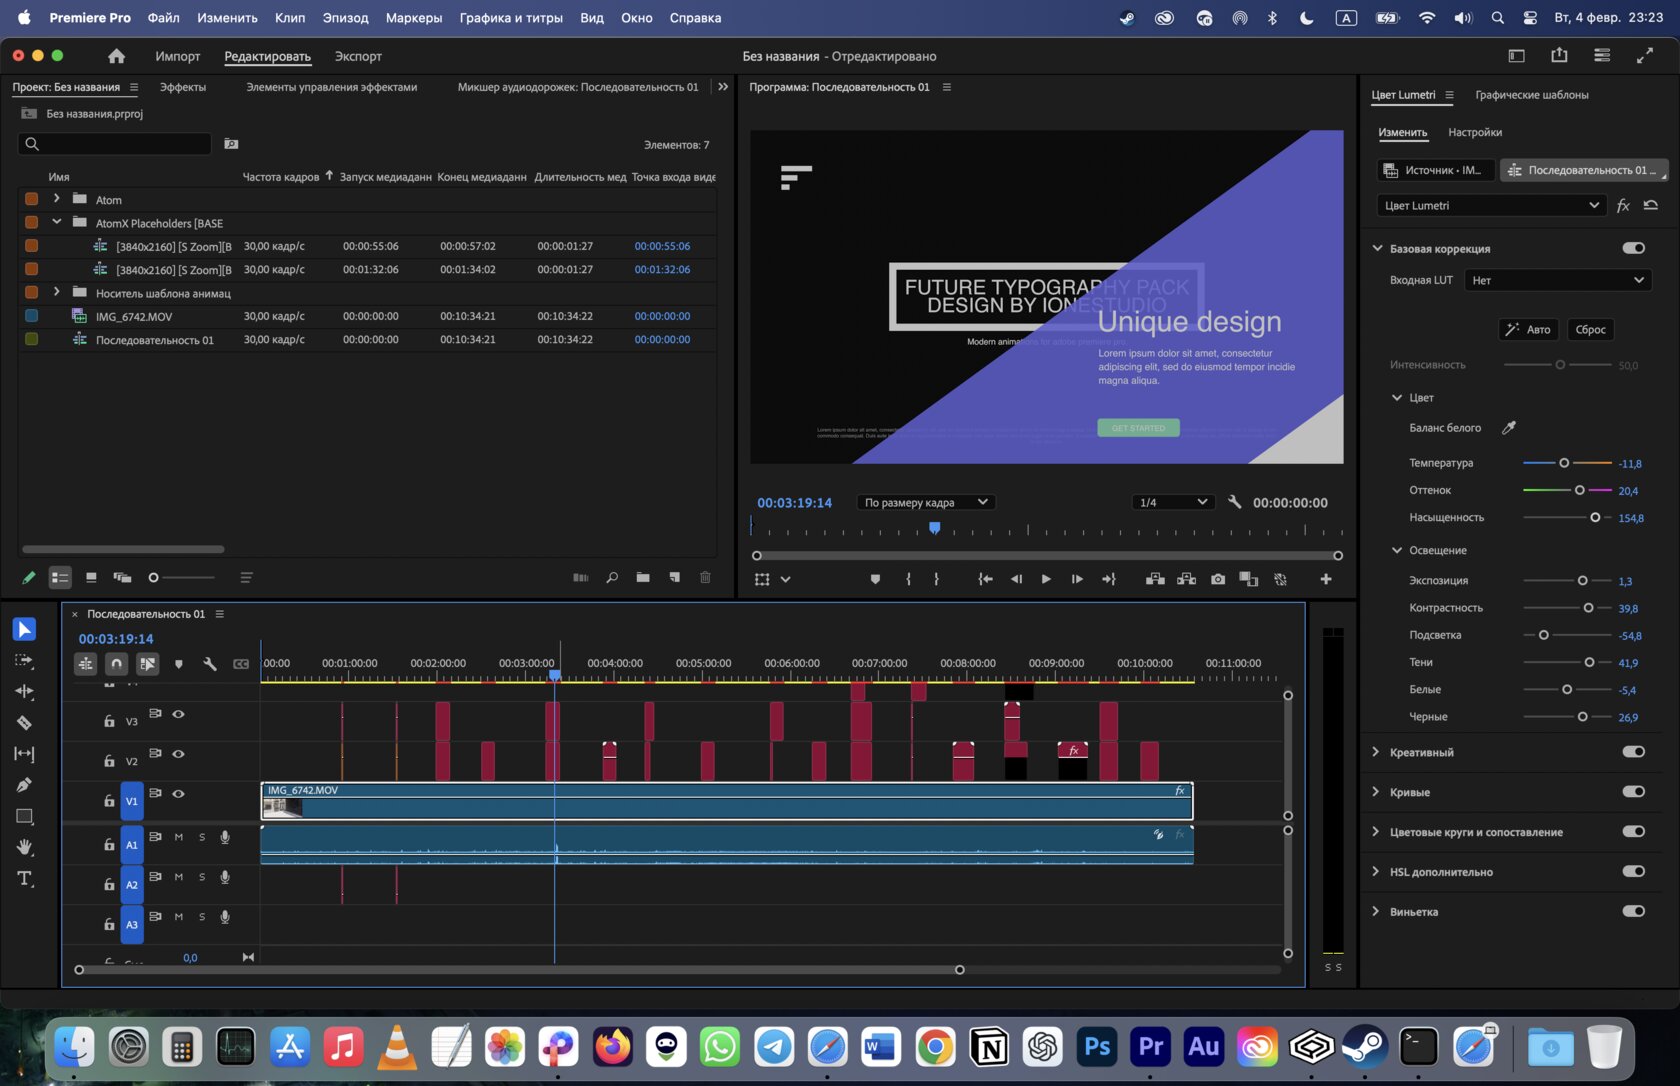The image size is (1680, 1086).
Task: Open Эпизод menu in menu bar
Action: [345, 18]
